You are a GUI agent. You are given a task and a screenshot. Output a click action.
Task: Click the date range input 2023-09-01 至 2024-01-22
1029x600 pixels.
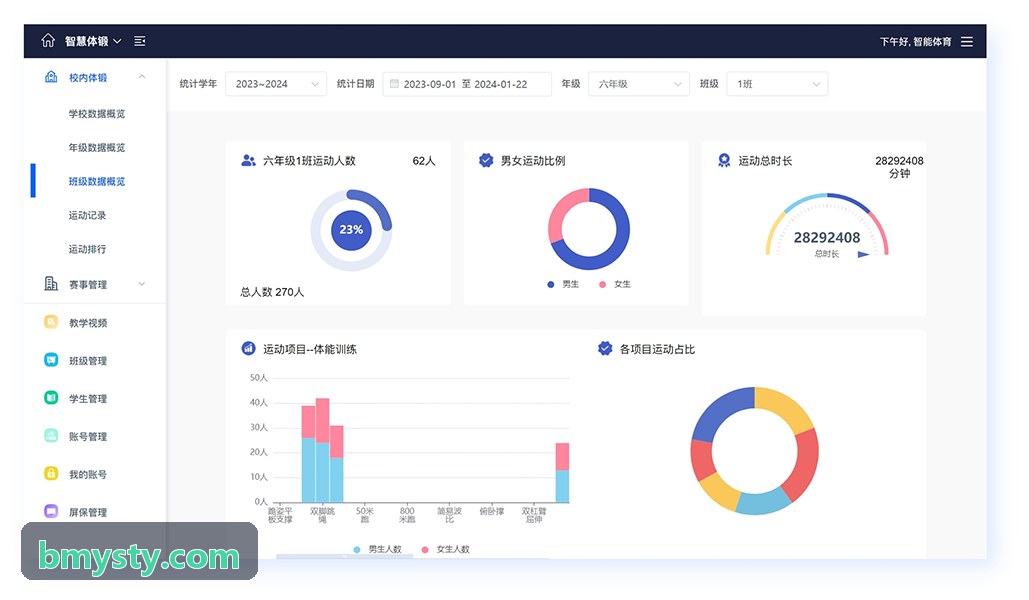click(x=467, y=84)
